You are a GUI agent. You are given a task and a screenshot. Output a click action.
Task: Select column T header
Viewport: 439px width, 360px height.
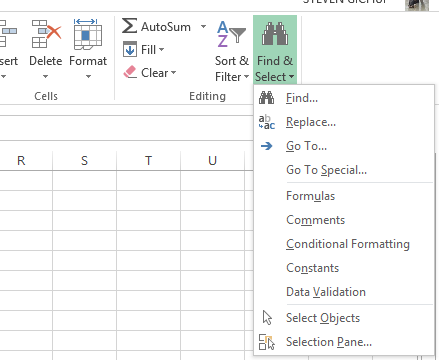coord(148,161)
